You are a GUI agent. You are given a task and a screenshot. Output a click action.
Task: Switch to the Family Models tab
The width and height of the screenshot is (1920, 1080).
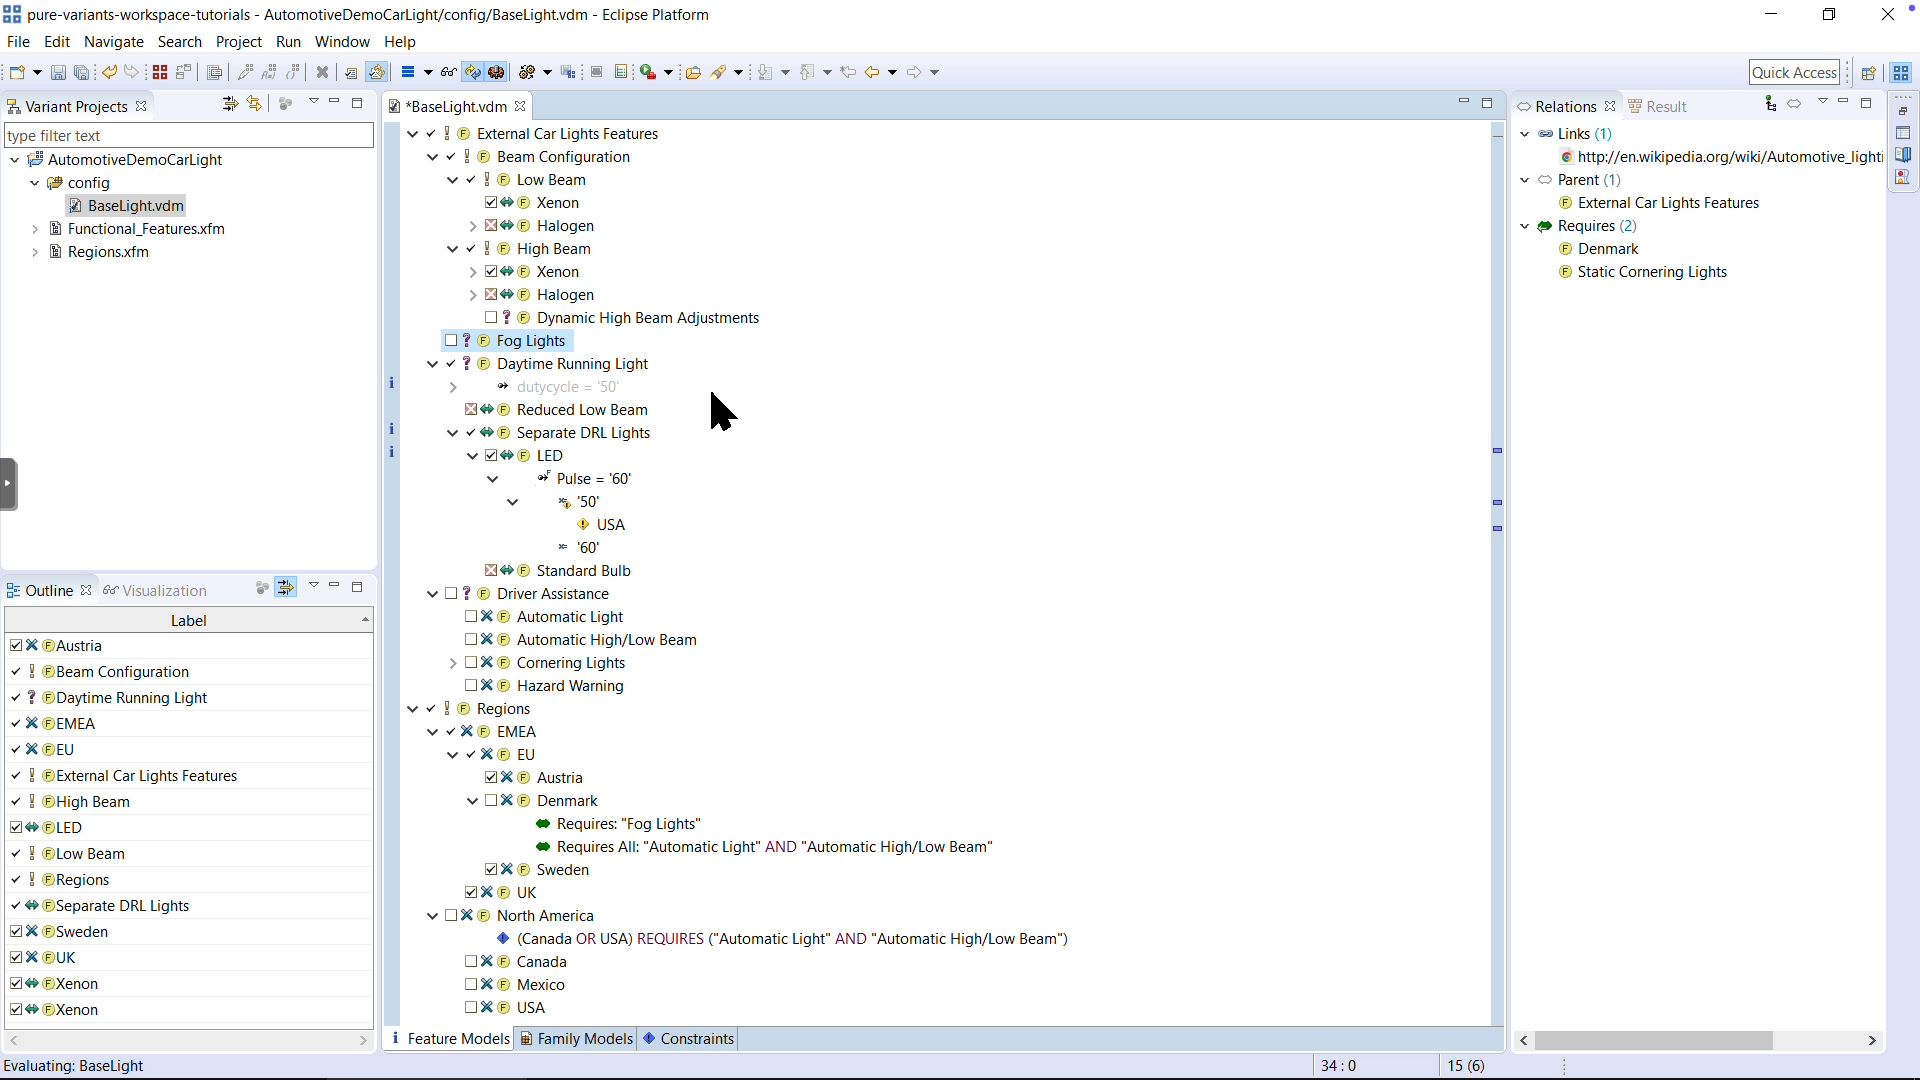[585, 1039]
